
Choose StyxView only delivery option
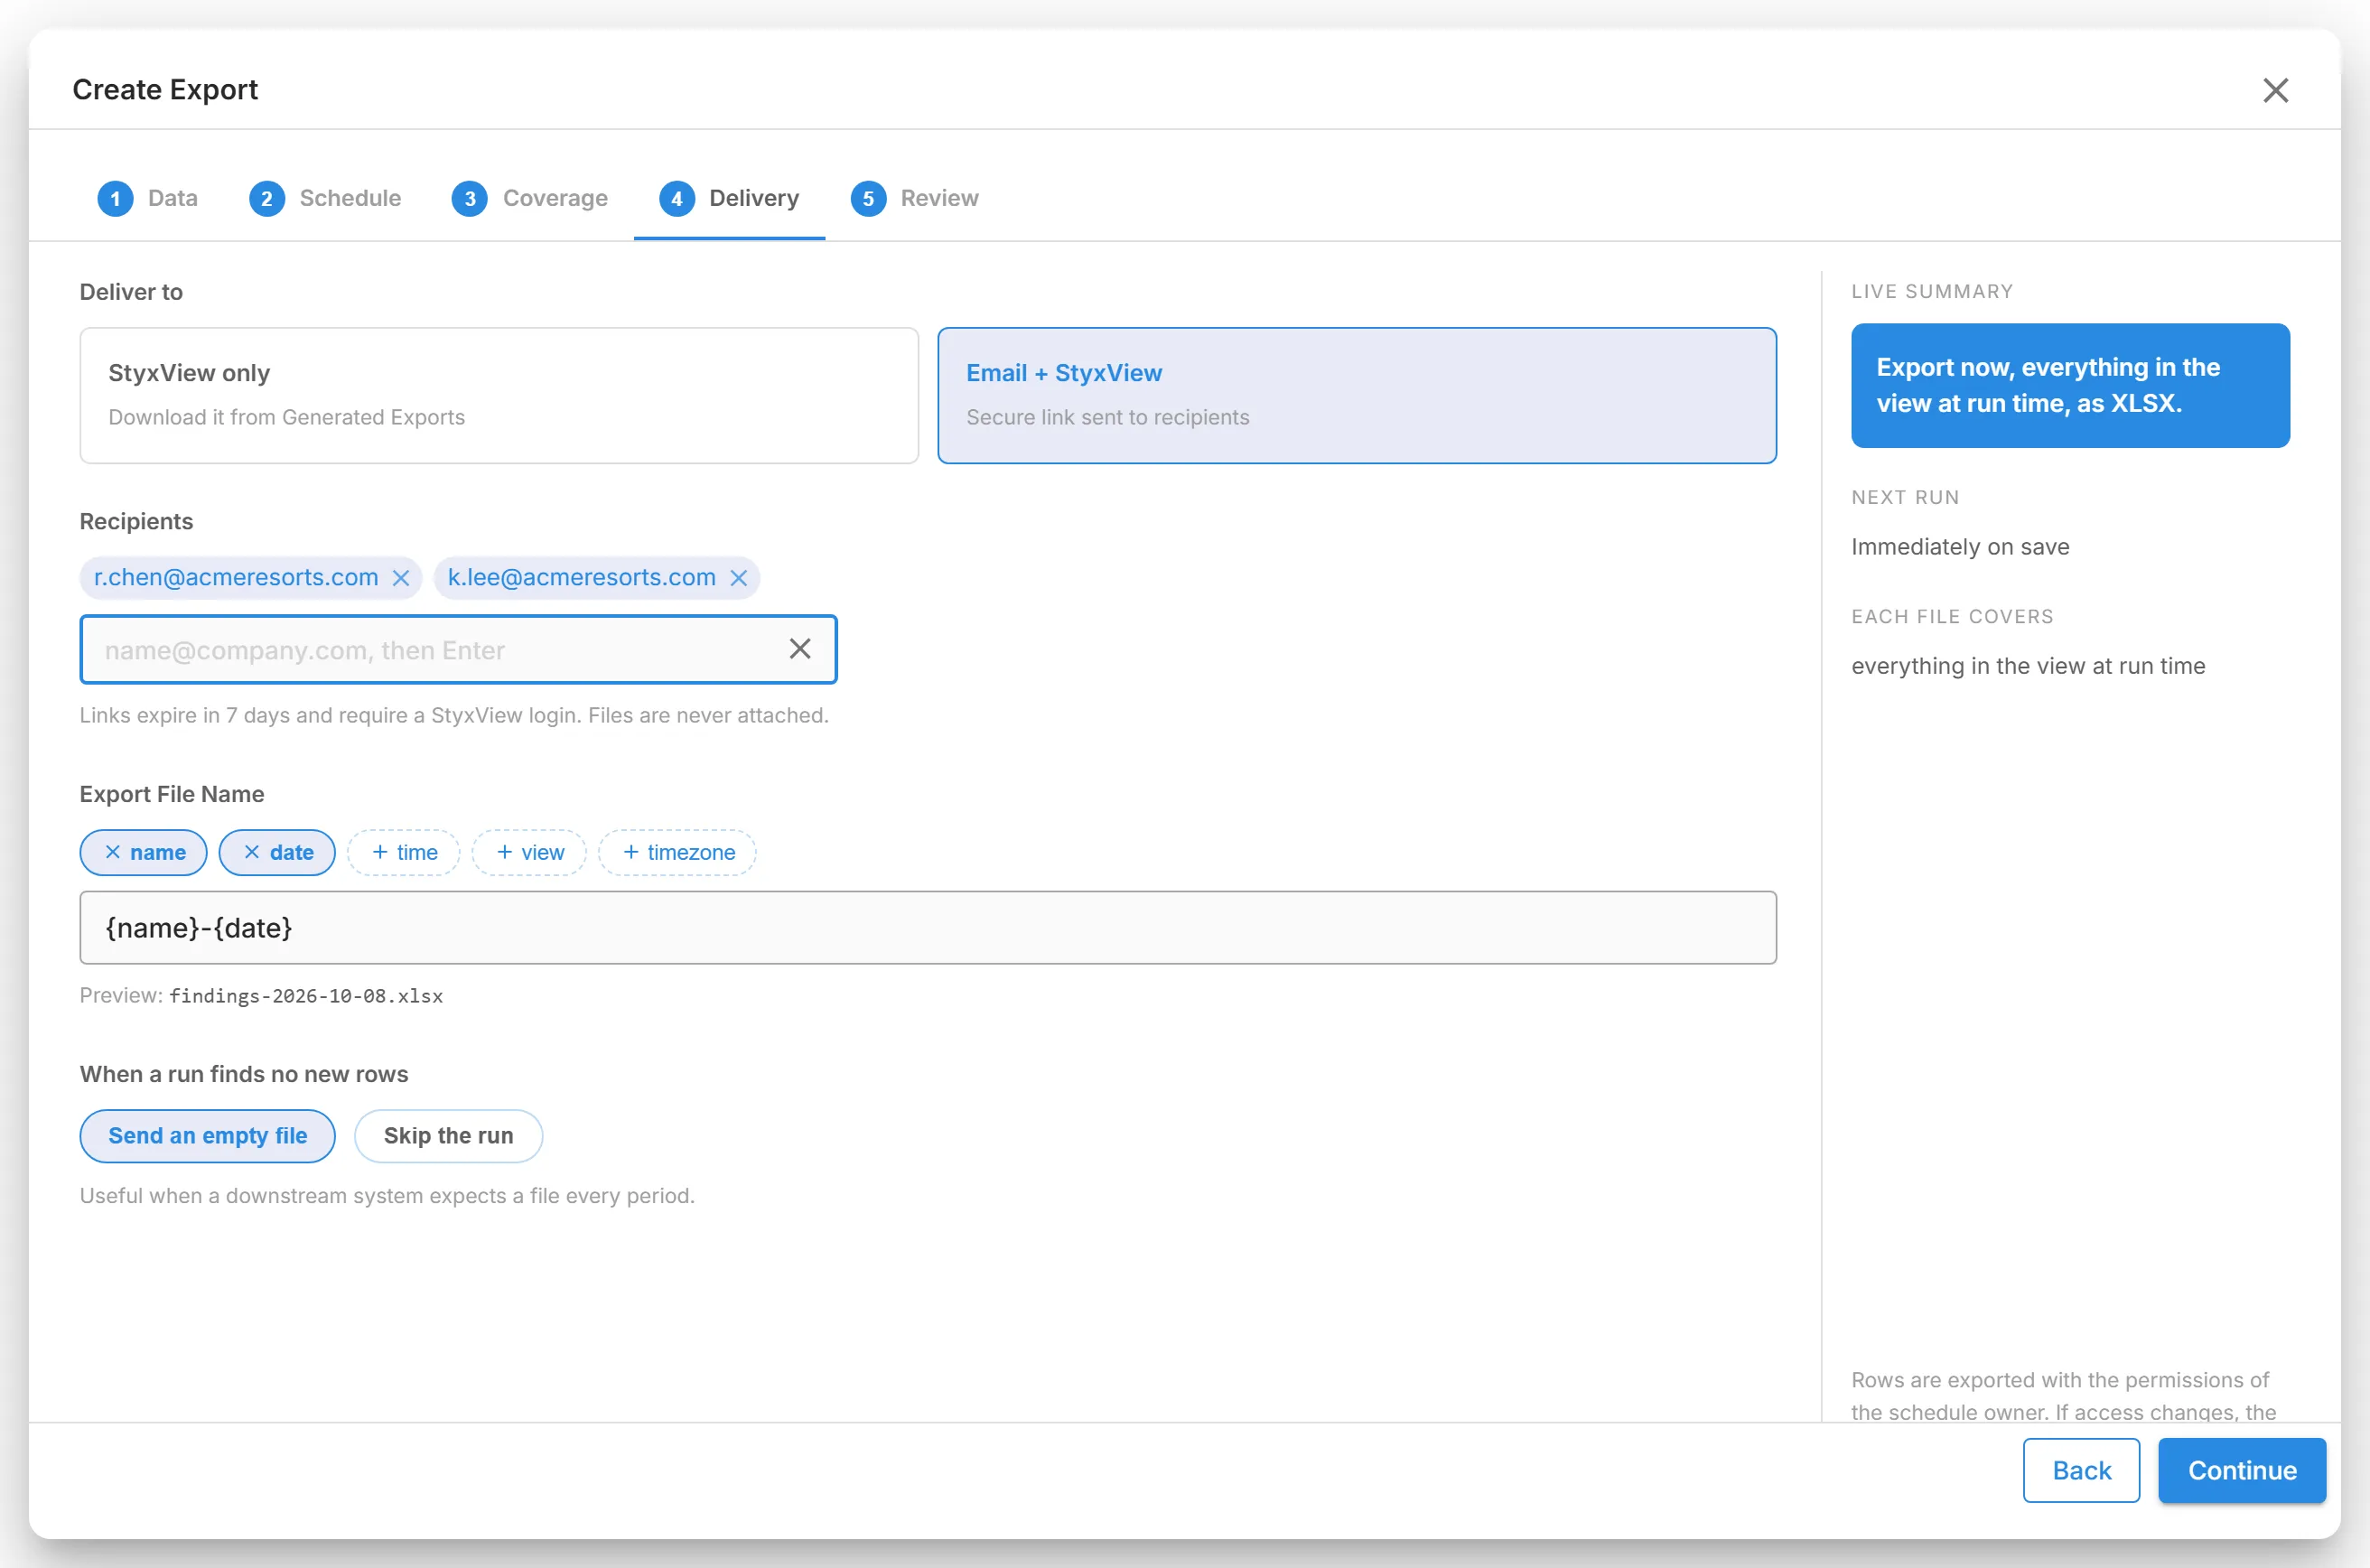click(x=499, y=395)
